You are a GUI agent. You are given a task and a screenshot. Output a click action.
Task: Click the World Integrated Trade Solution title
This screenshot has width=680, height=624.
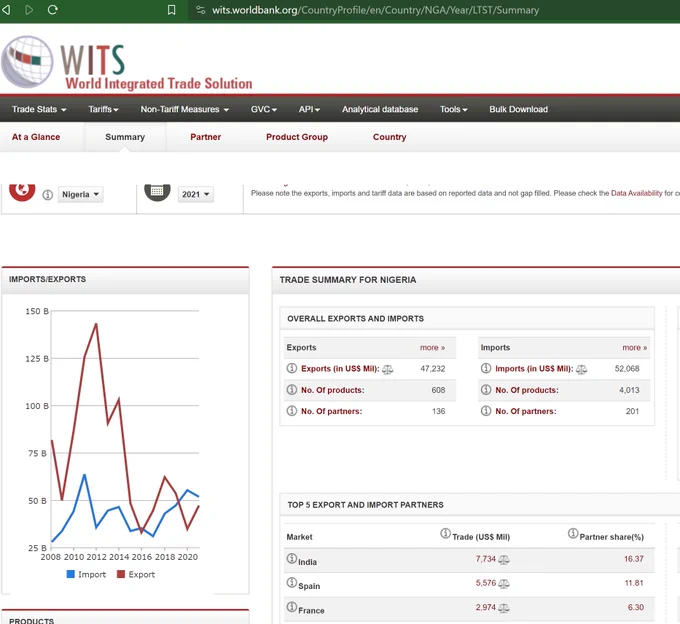pyautogui.click(x=159, y=83)
